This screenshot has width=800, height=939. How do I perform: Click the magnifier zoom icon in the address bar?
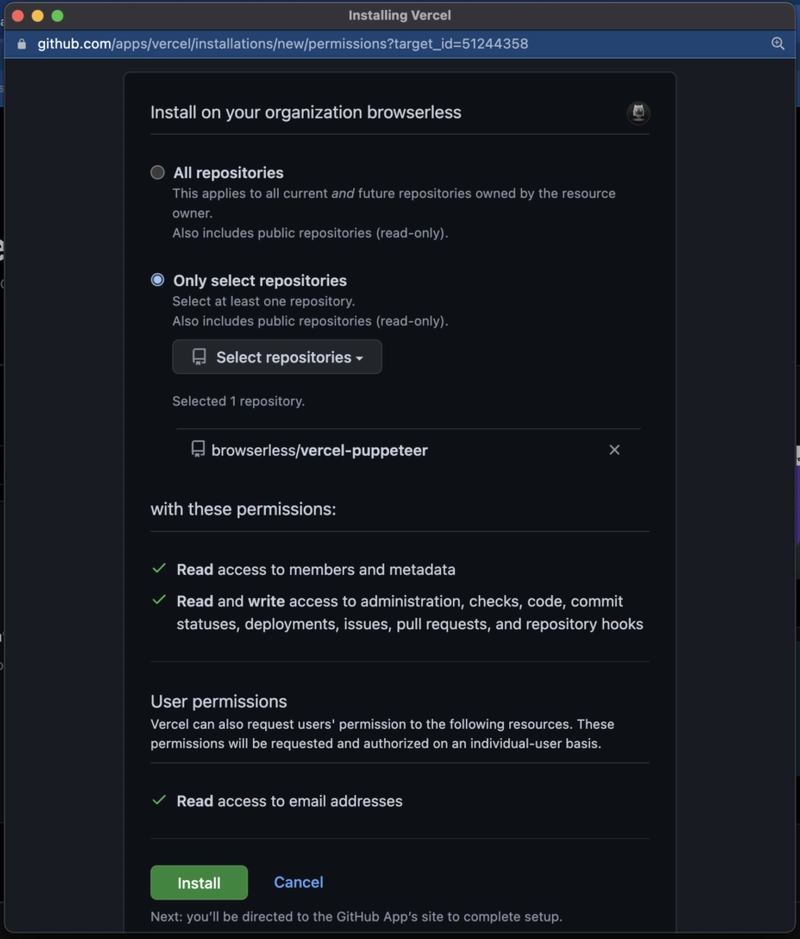pyautogui.click(x=778, y=44)
